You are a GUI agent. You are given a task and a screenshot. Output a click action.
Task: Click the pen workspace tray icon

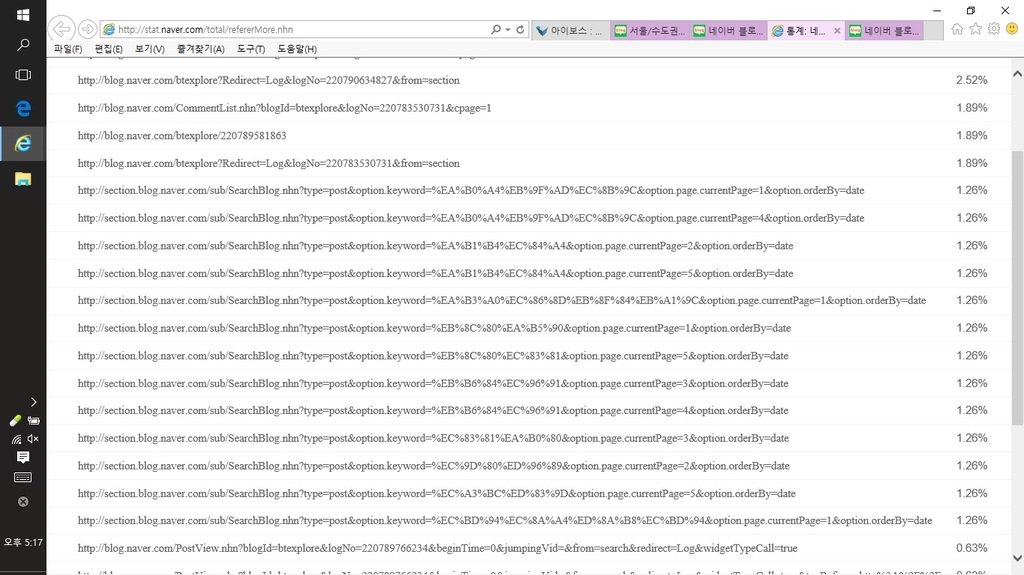[16, 421]
